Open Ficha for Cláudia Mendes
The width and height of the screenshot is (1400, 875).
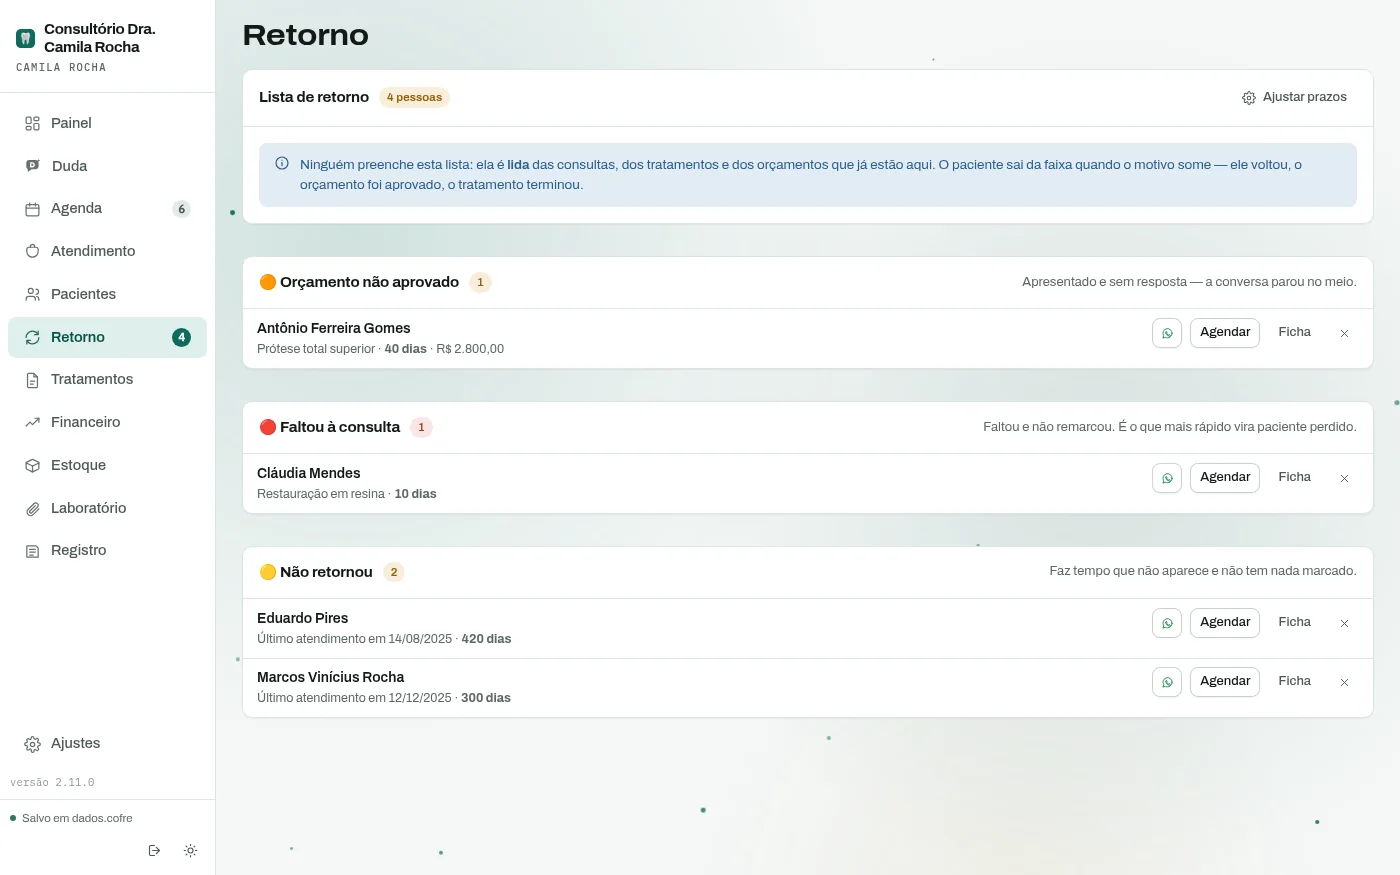1294,478
